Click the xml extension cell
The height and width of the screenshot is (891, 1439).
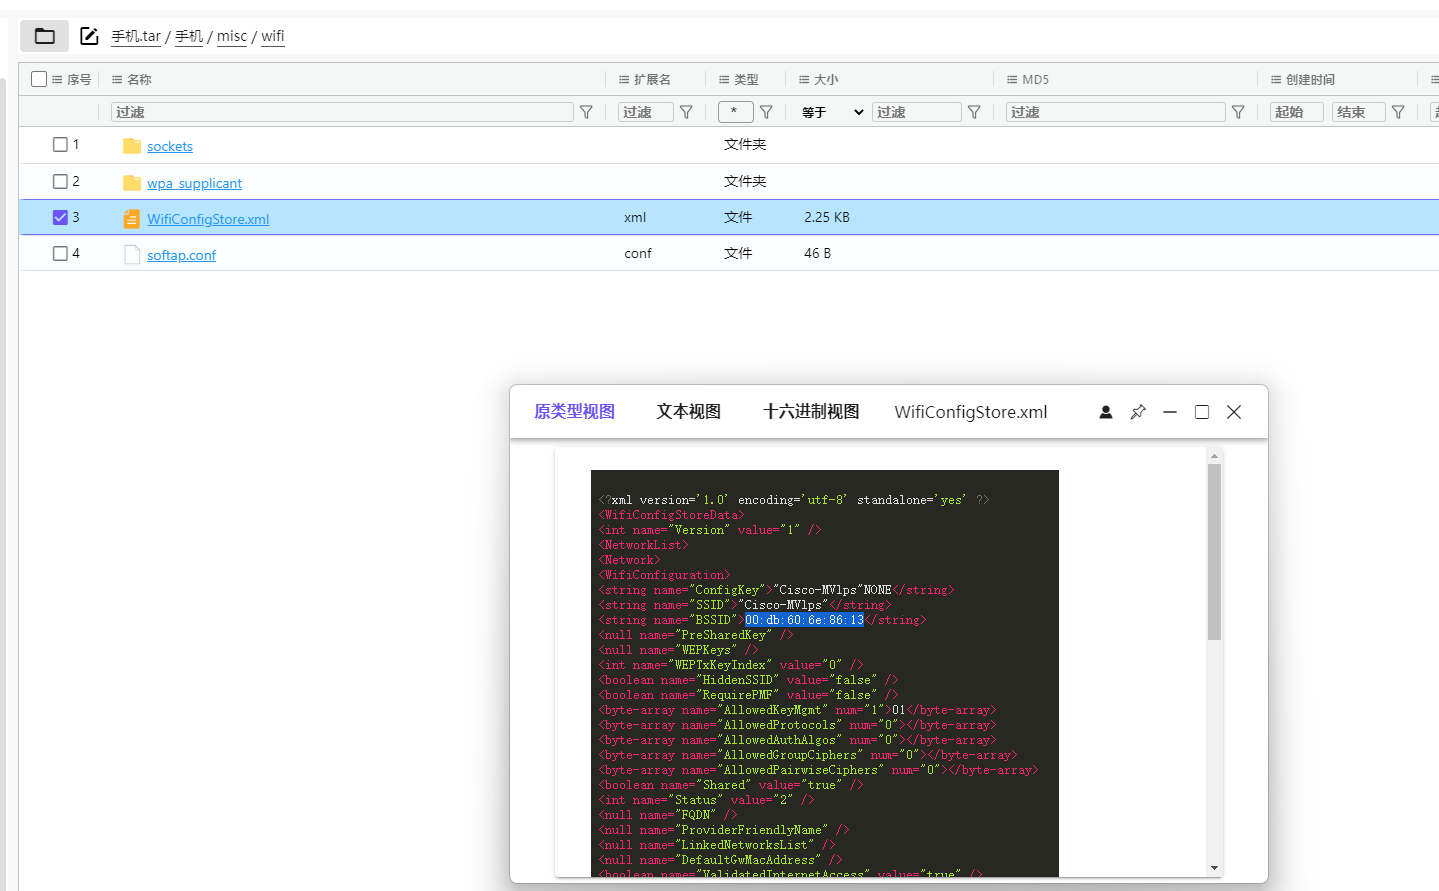(635, 217)
